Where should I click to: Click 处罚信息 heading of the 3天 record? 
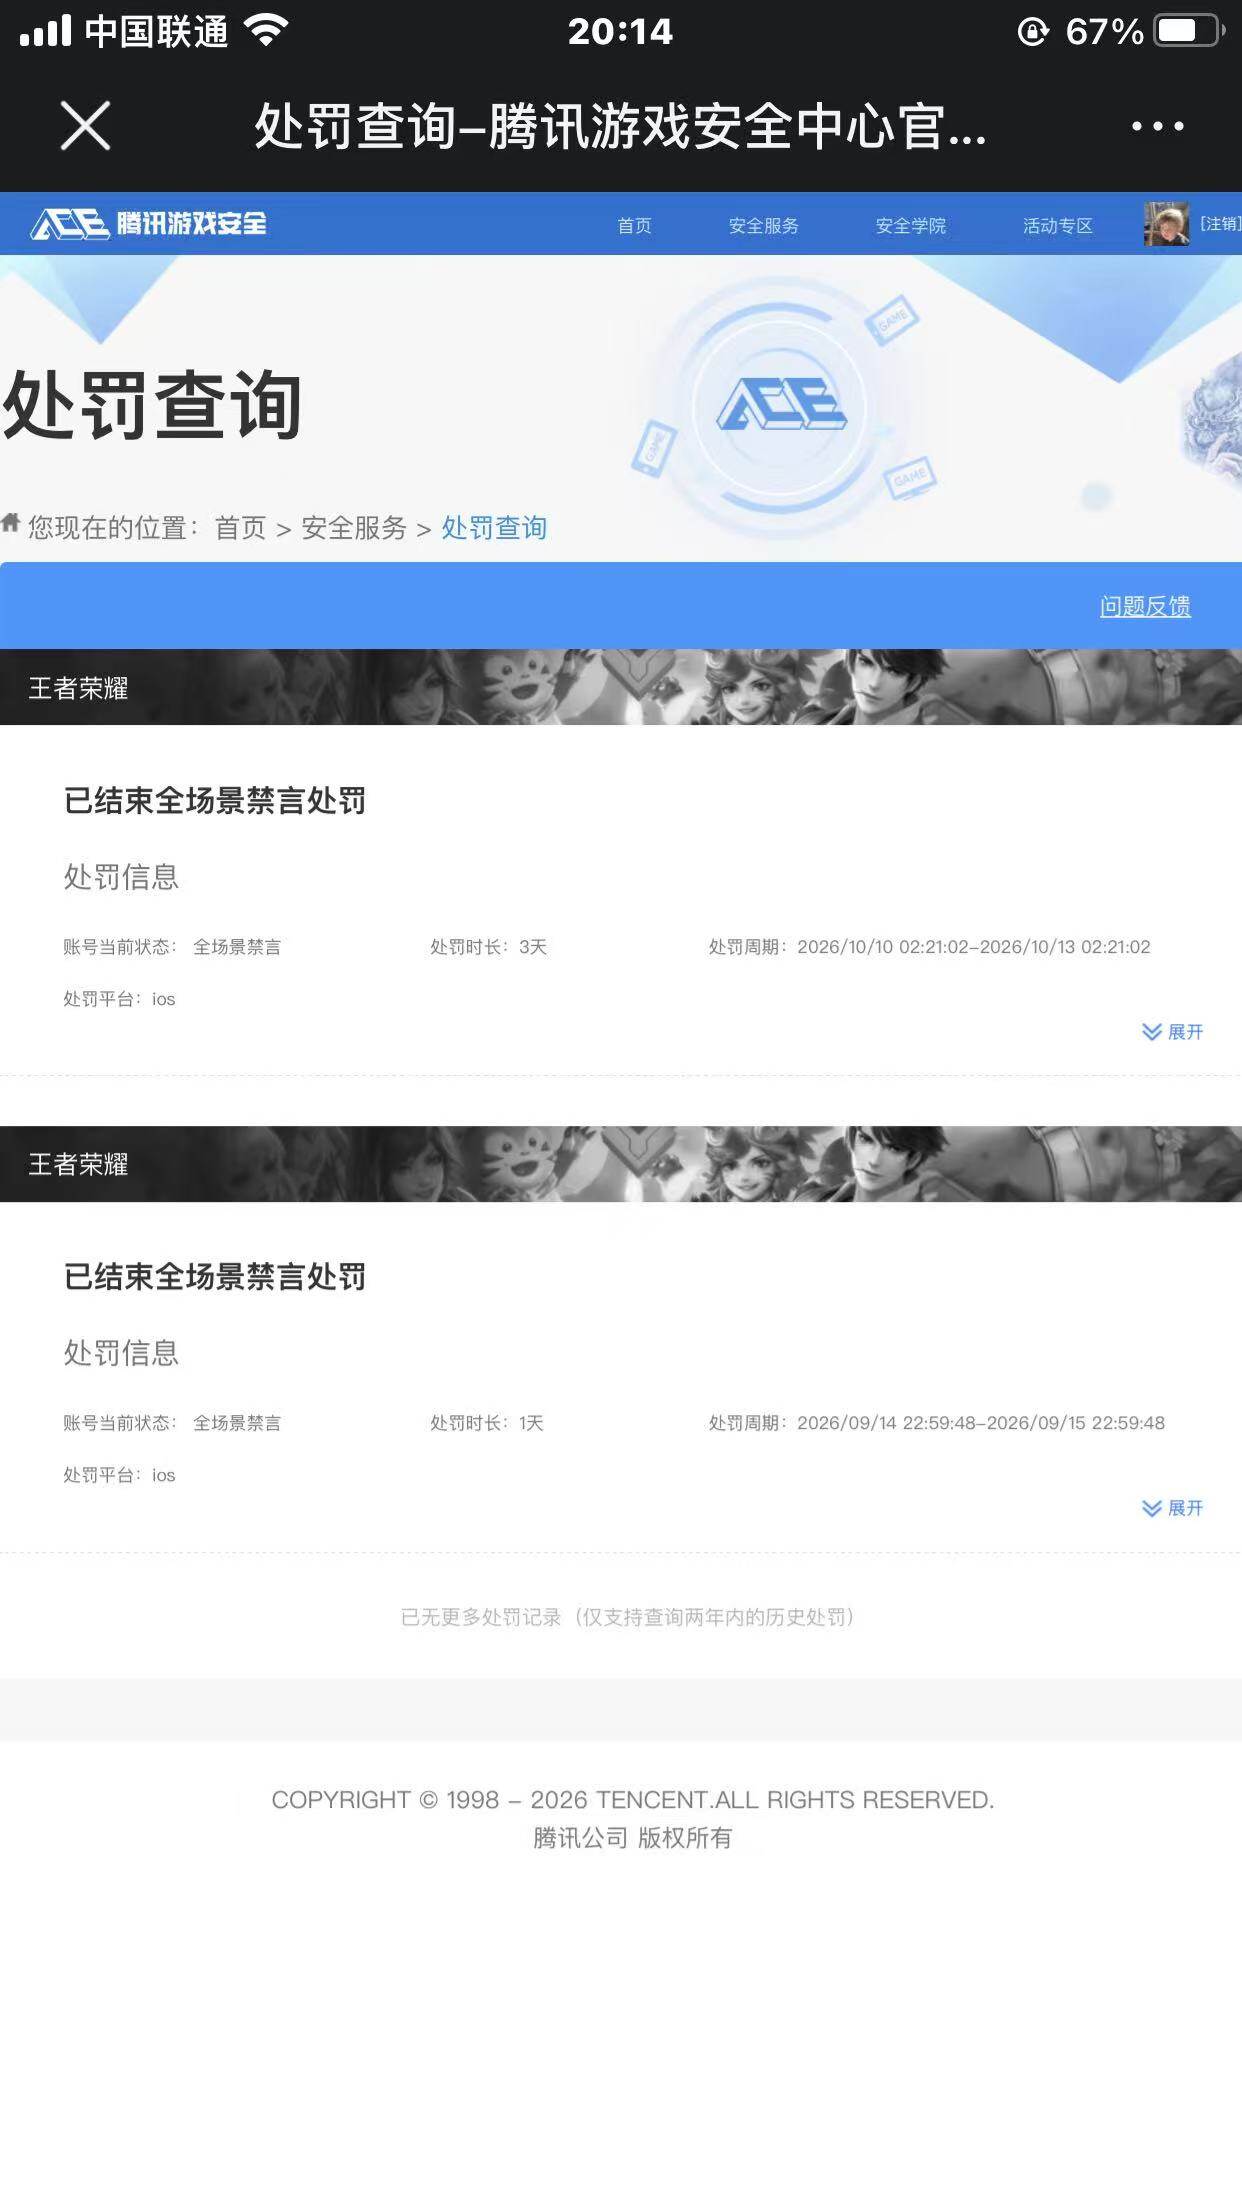(121, 877)
